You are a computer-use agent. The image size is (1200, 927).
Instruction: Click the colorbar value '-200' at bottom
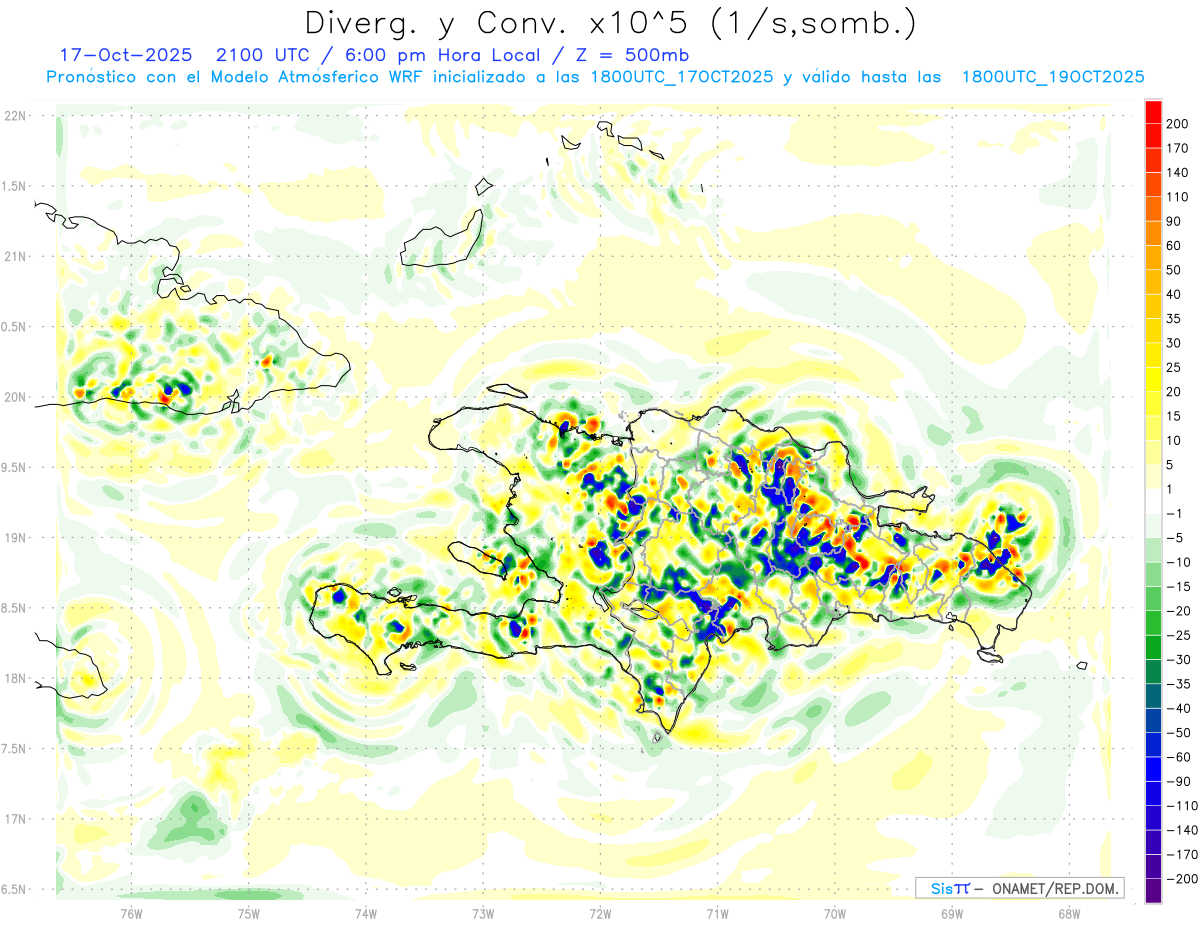click(x=1183, y=879)
